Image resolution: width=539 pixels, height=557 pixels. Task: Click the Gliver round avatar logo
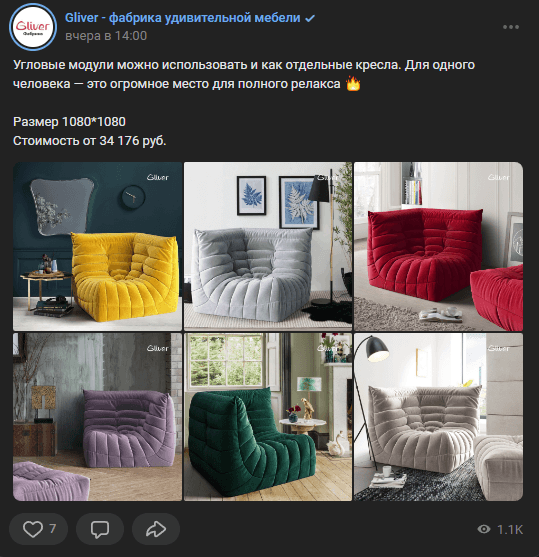click(x=33, y=27)
